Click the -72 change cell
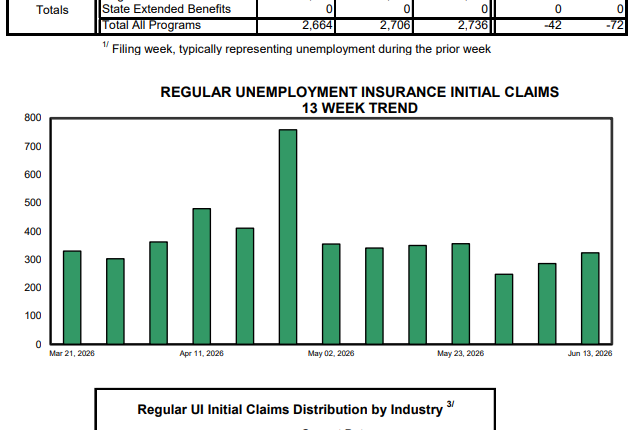 (x=615, y=25)
